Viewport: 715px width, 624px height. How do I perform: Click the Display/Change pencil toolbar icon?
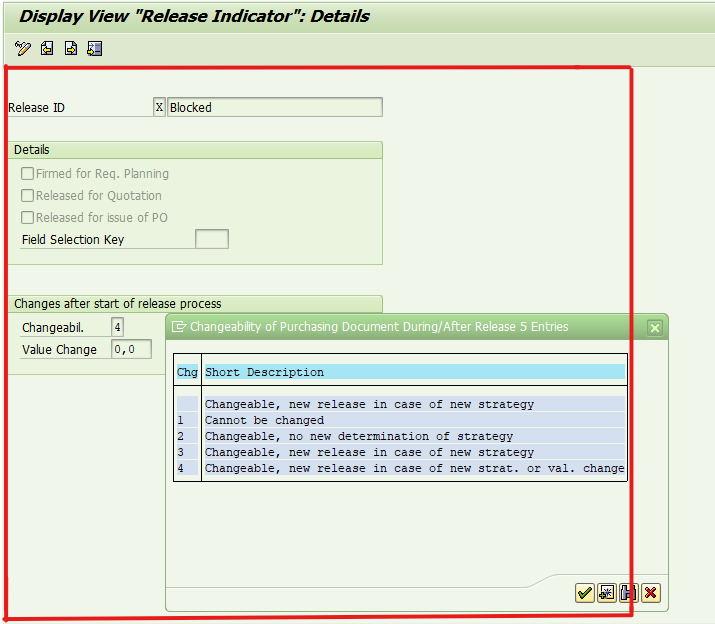[x=23, y=48]
